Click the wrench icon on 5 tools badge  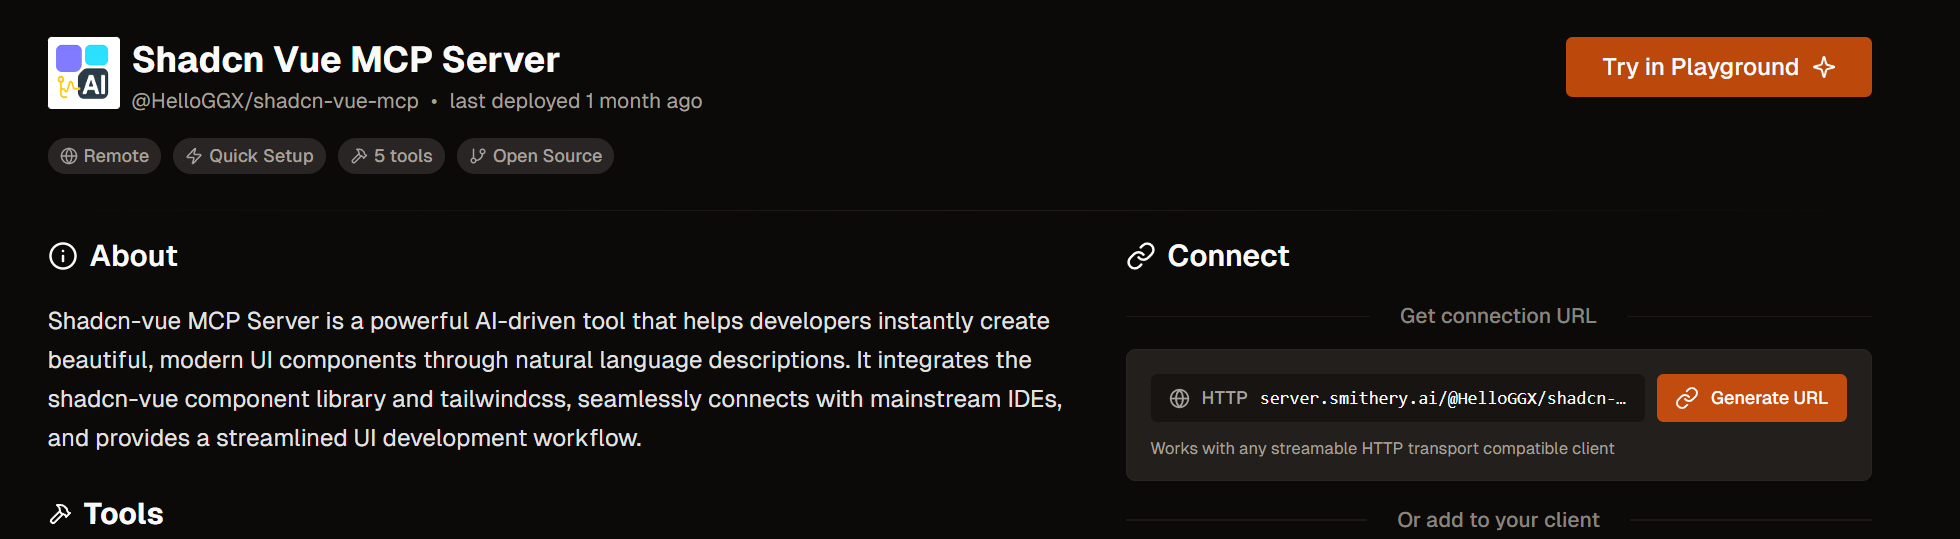click(359, 156)
